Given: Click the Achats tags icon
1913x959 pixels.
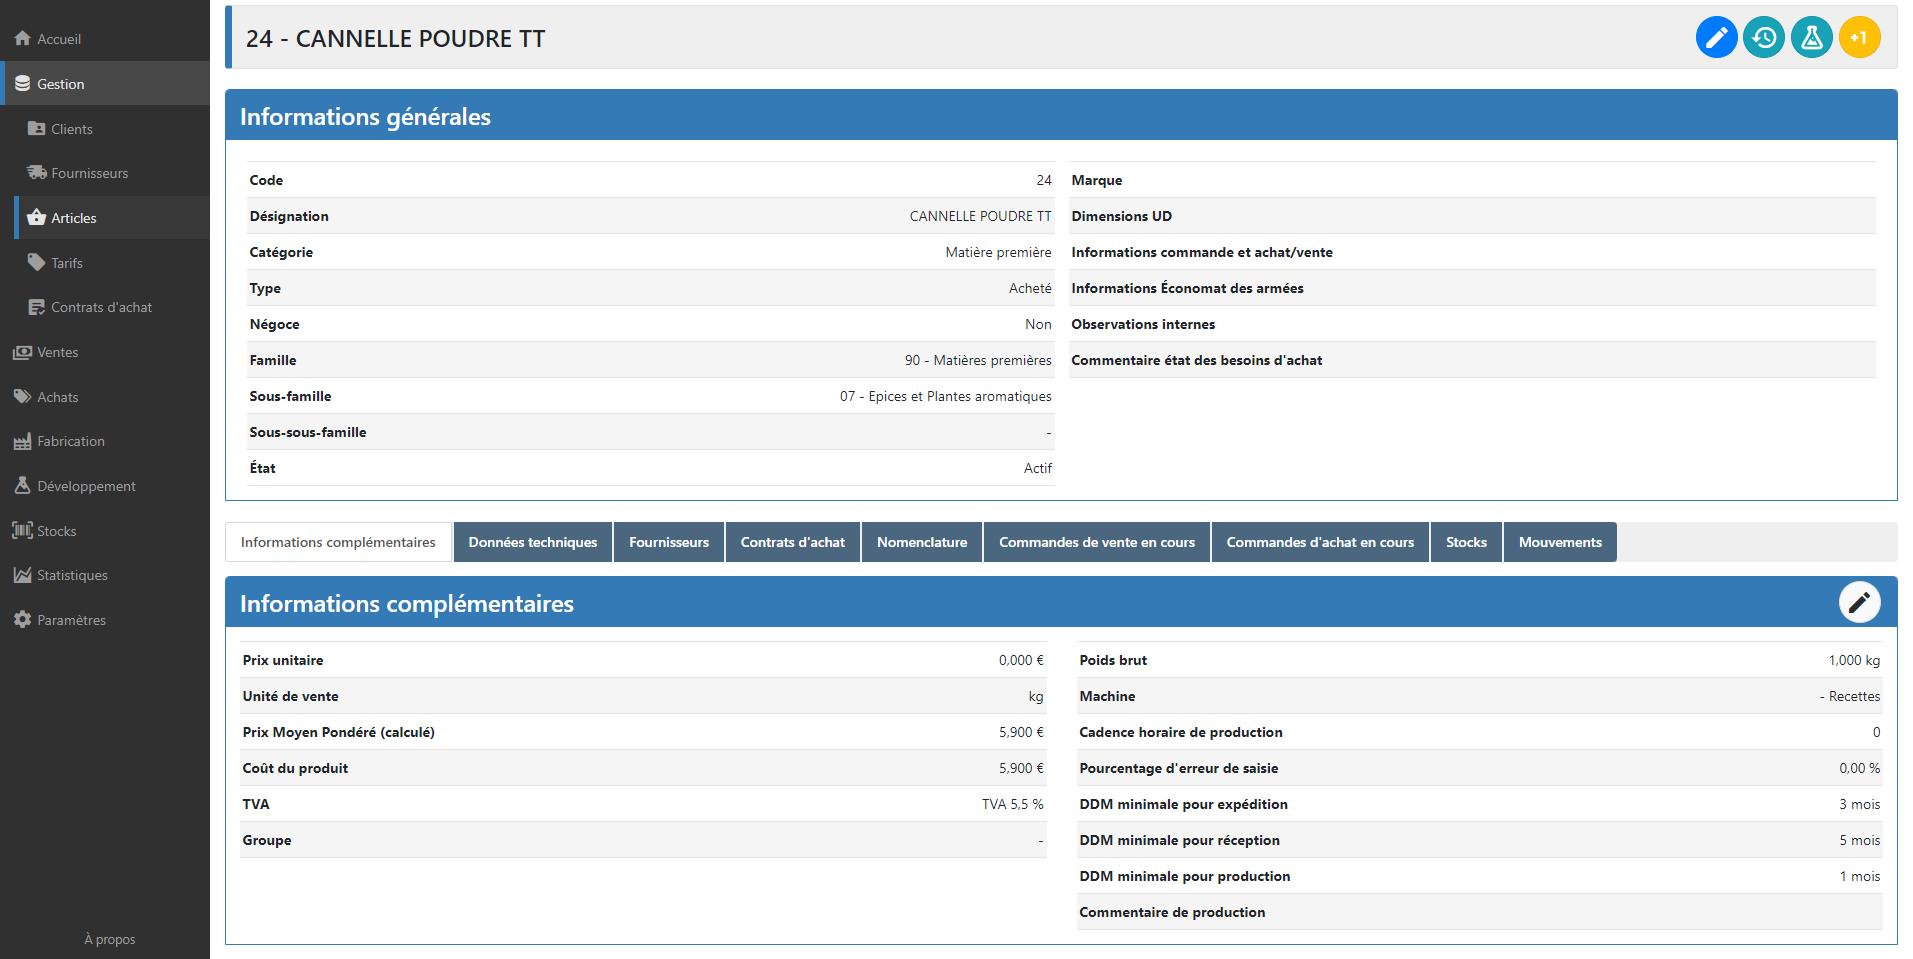Looking at the screenshot, I should [x=22, y=396].
